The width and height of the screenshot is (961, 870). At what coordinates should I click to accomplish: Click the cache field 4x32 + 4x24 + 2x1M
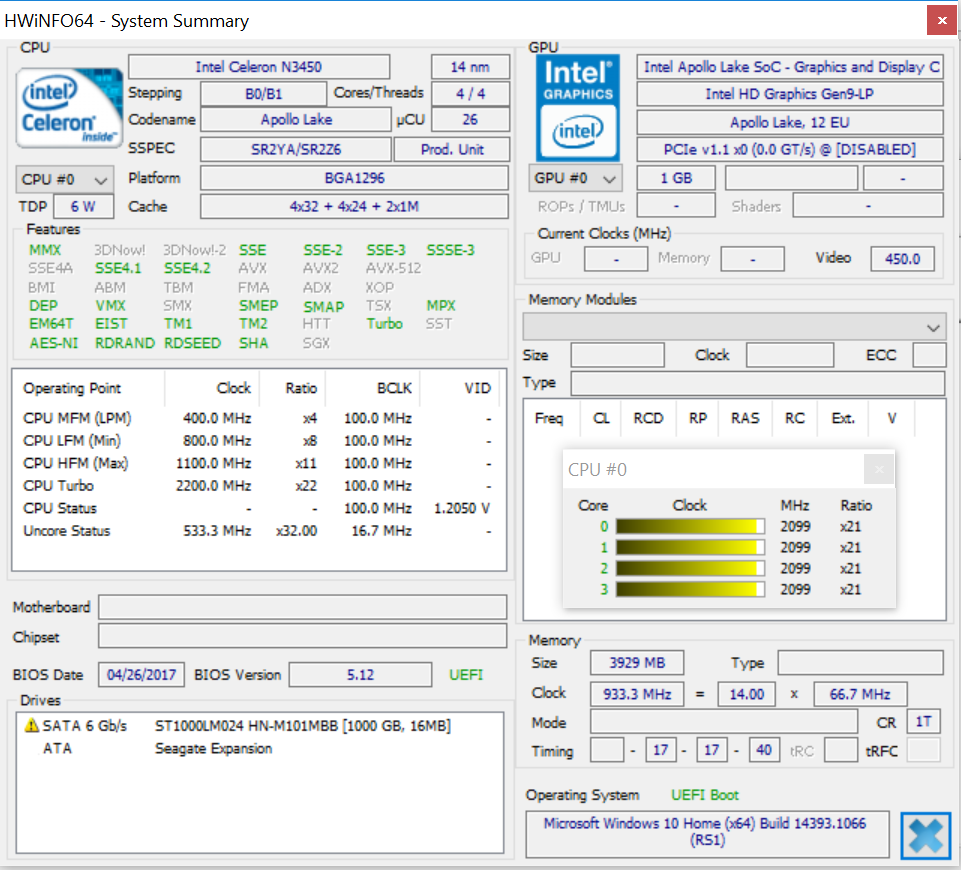[354, 206]
